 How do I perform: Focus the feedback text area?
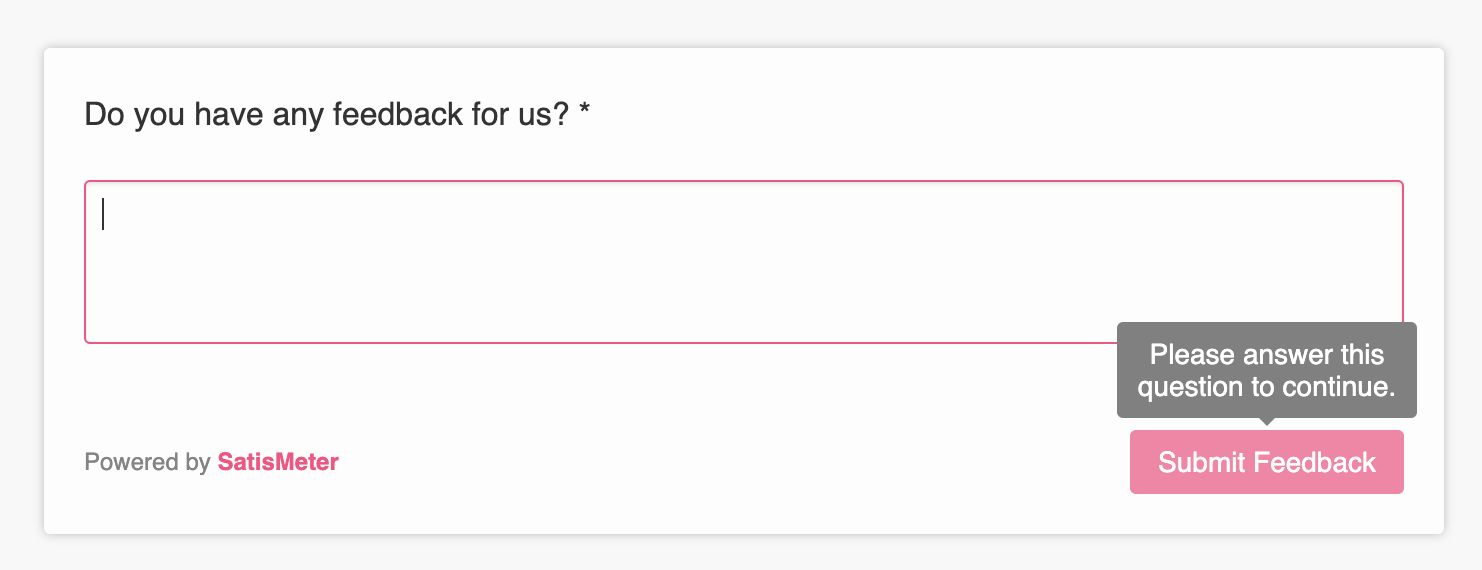tap(744, 262)
